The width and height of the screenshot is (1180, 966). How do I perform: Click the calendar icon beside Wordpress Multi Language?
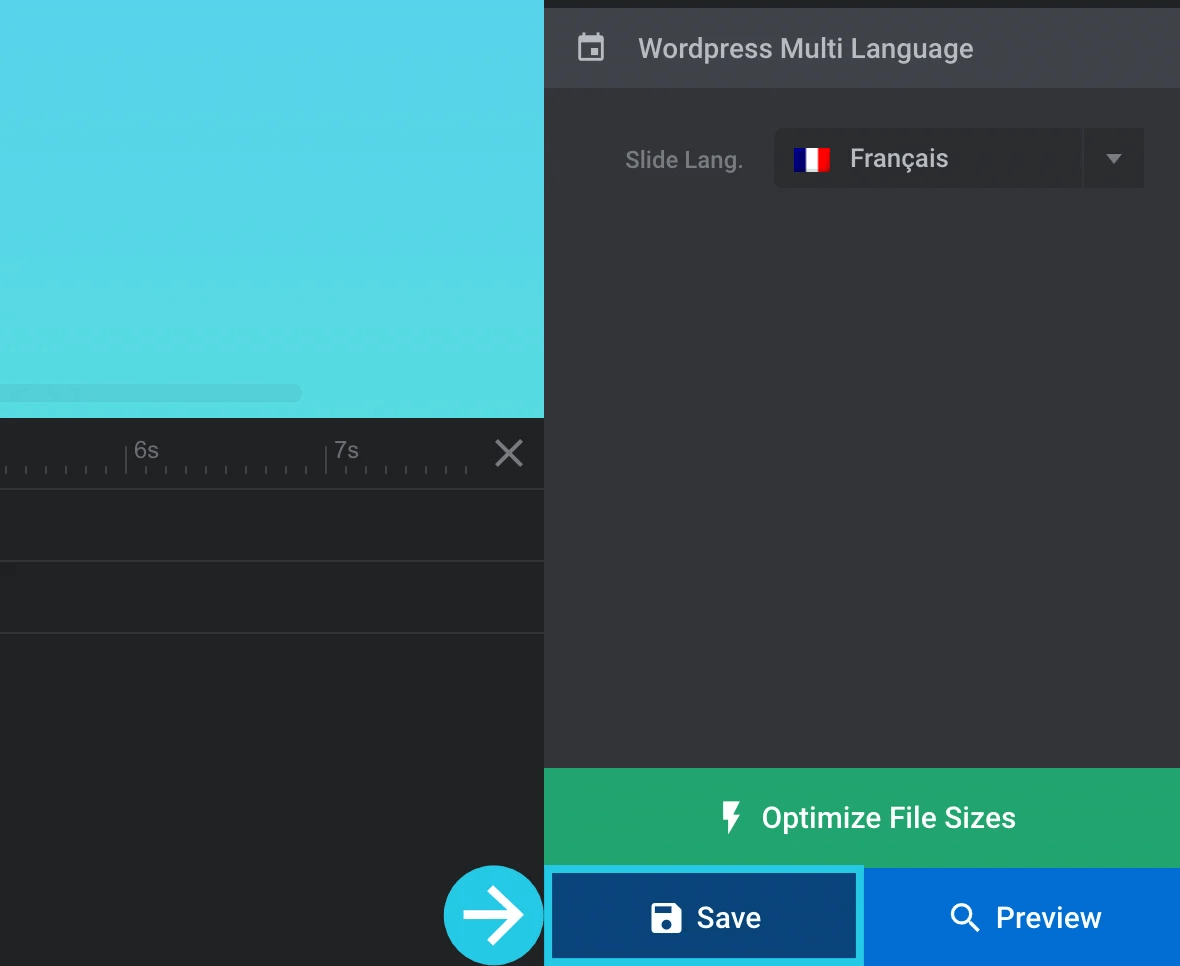(x=591, y=48)
